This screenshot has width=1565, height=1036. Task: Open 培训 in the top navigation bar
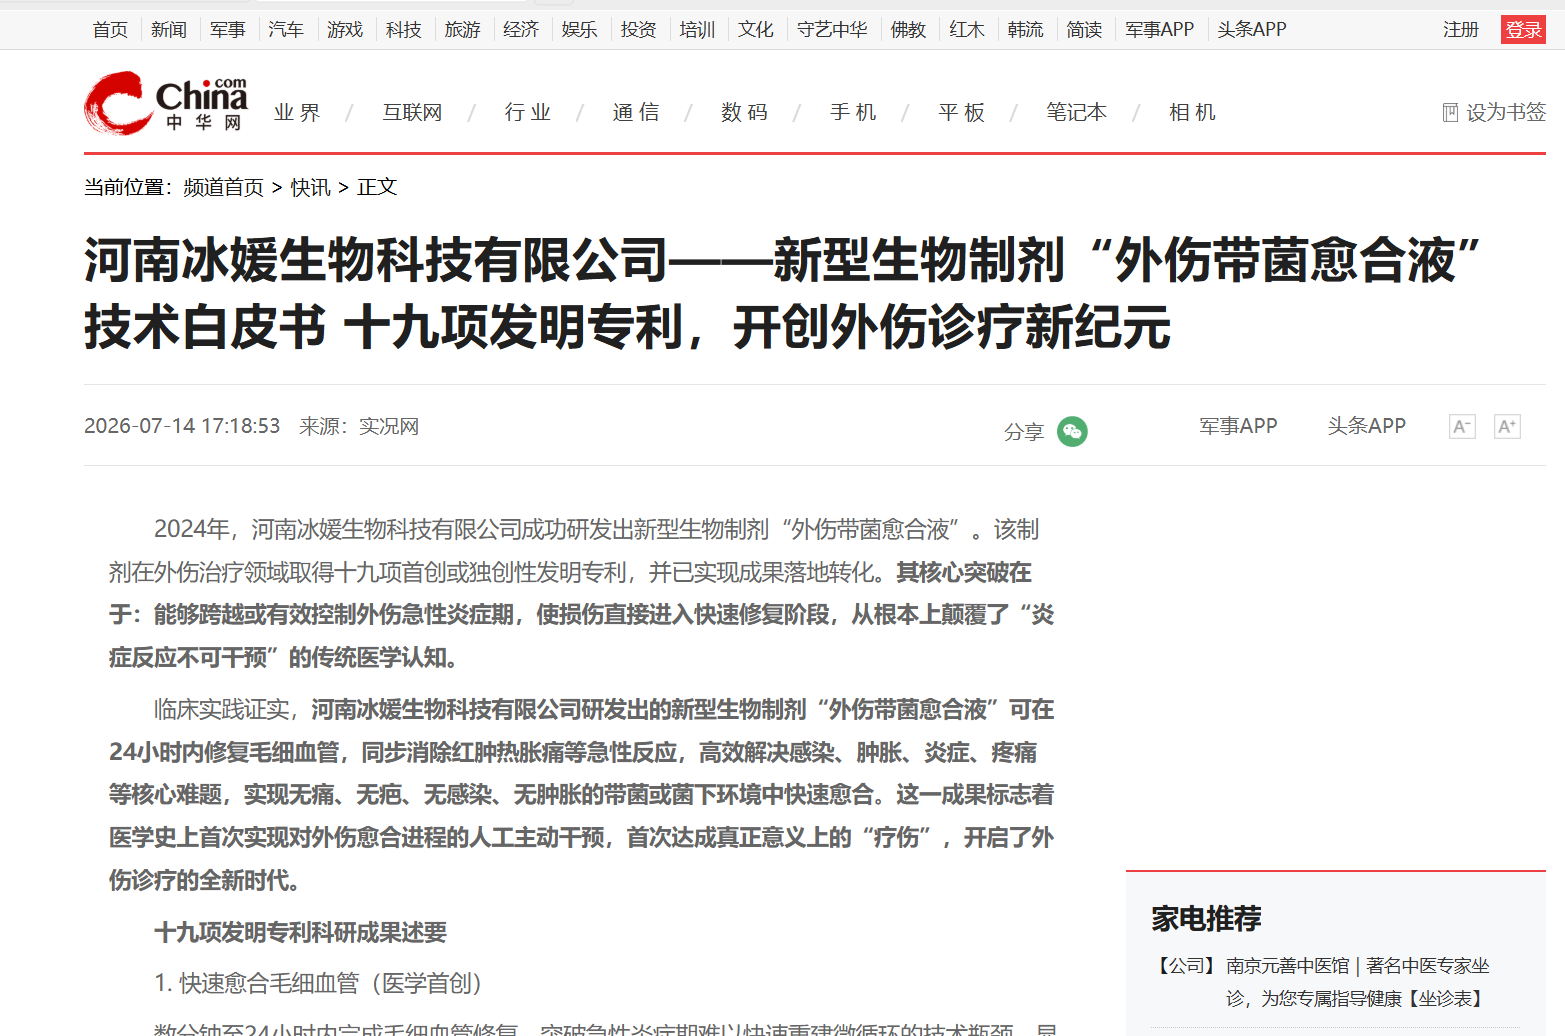click(x=698, y=30)
